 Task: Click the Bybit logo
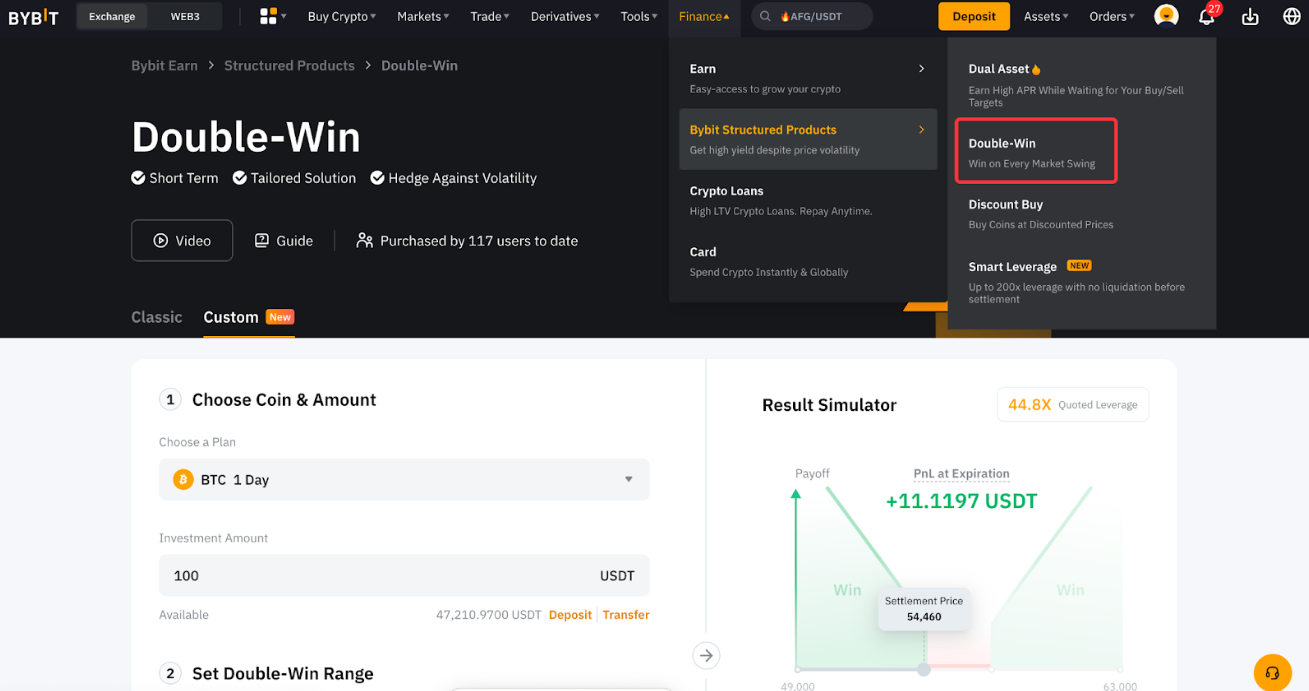pos(34,17)
